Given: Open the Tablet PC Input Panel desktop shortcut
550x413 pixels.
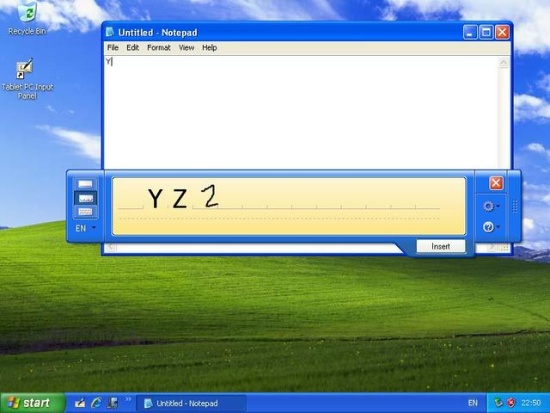Looking at the screenshot, I should point(27,79).
